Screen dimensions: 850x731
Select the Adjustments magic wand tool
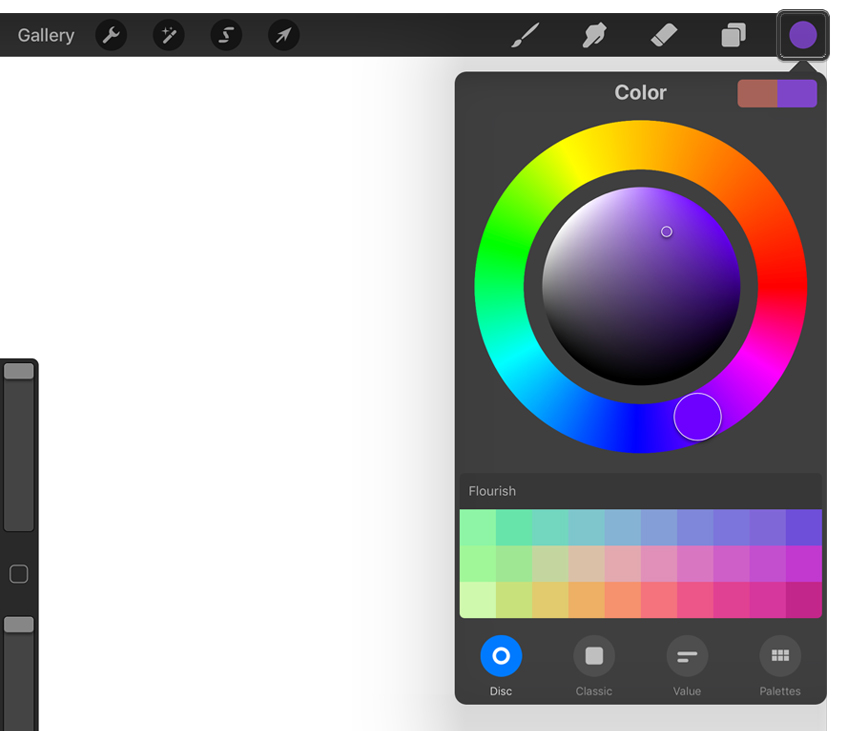(167, 35)
